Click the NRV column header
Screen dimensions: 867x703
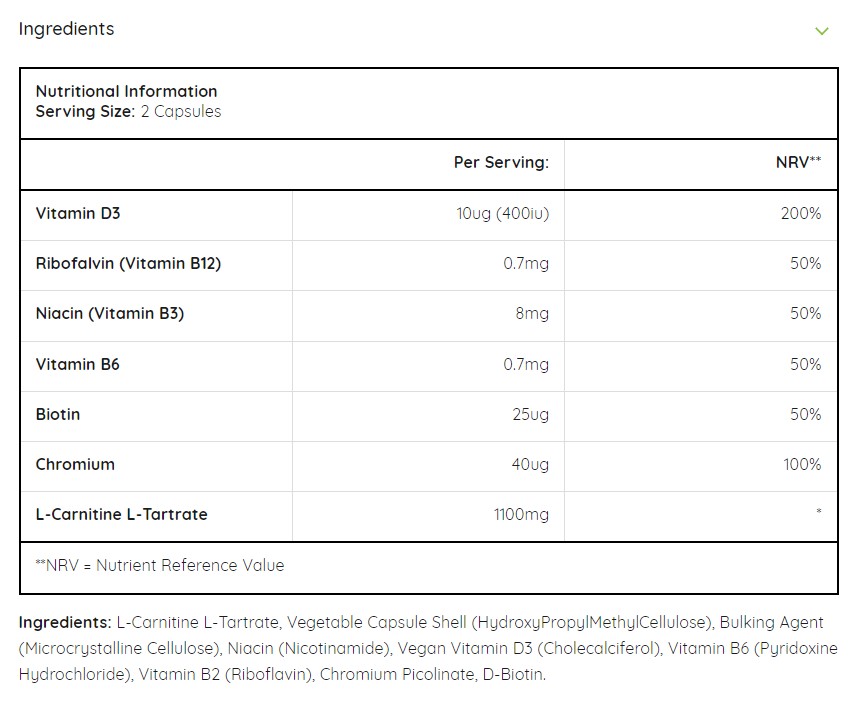(x=798, y=162)
